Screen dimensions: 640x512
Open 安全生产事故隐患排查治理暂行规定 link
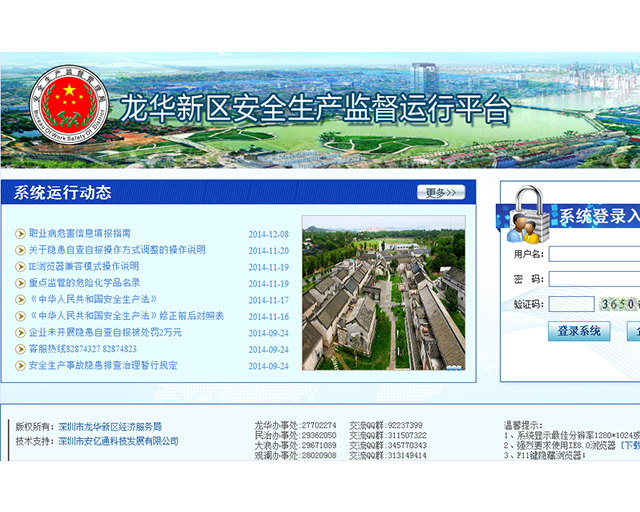point(103,365)
